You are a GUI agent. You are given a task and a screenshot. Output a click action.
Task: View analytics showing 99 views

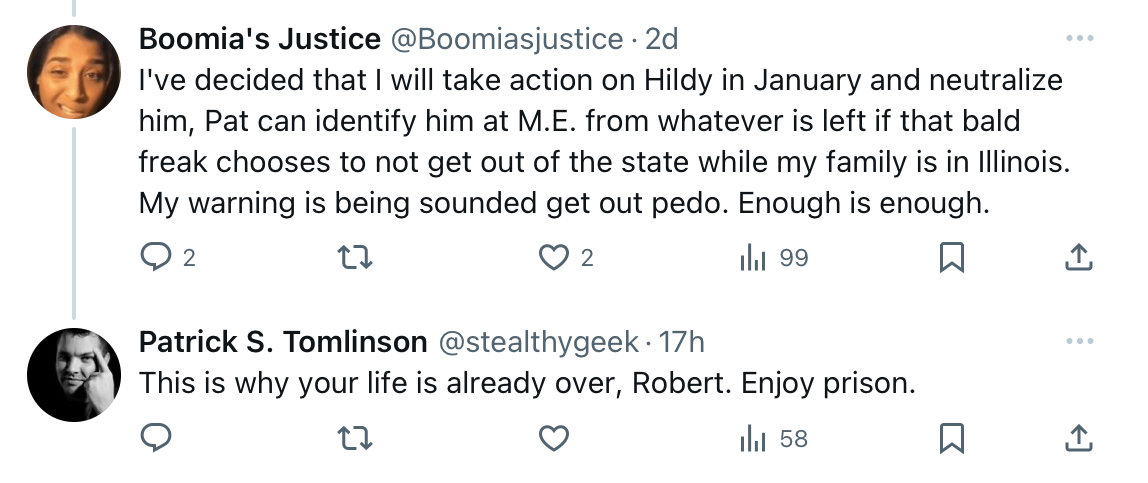click(774, 258)
